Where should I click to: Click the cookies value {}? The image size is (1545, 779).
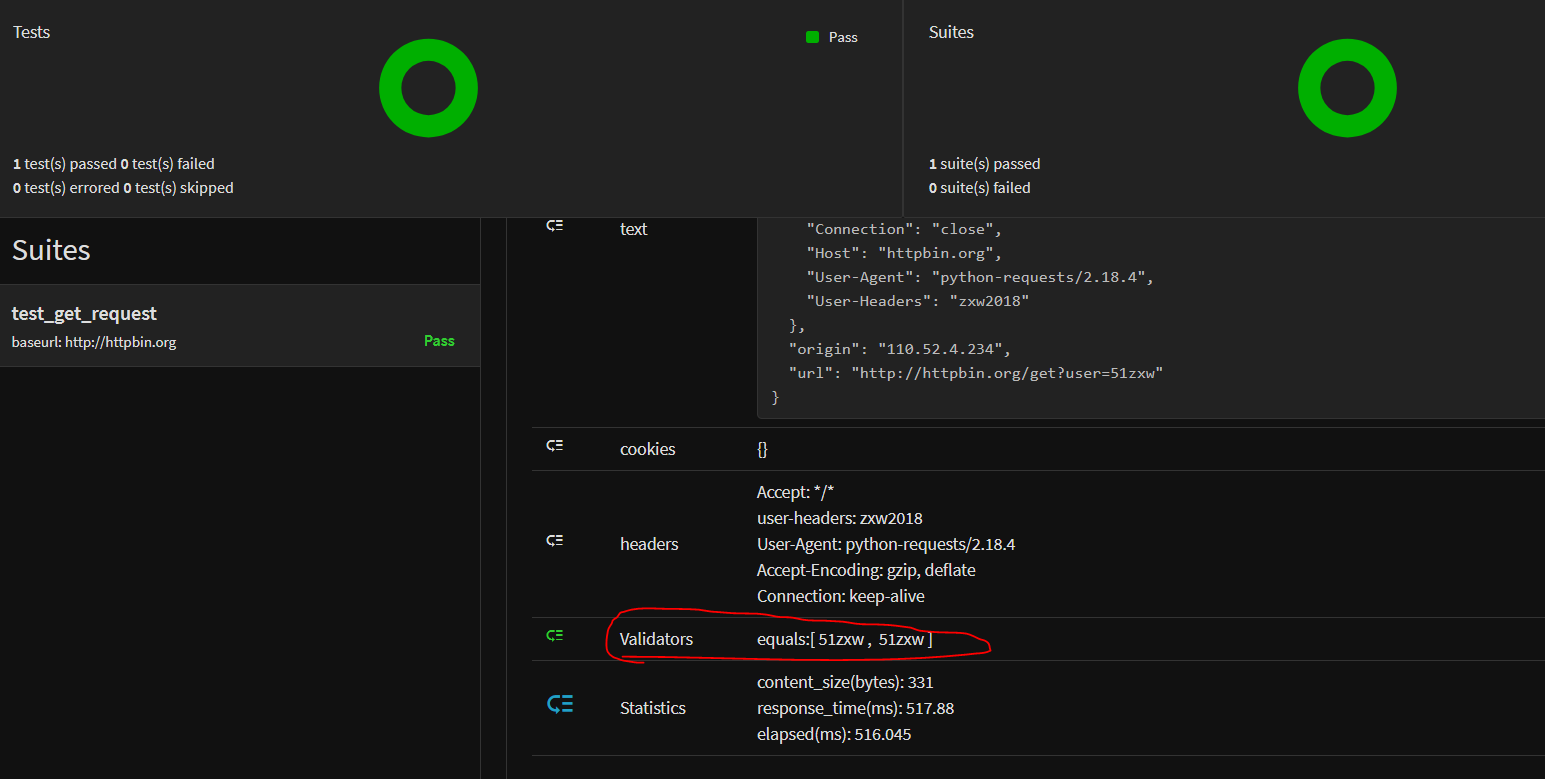762,450
